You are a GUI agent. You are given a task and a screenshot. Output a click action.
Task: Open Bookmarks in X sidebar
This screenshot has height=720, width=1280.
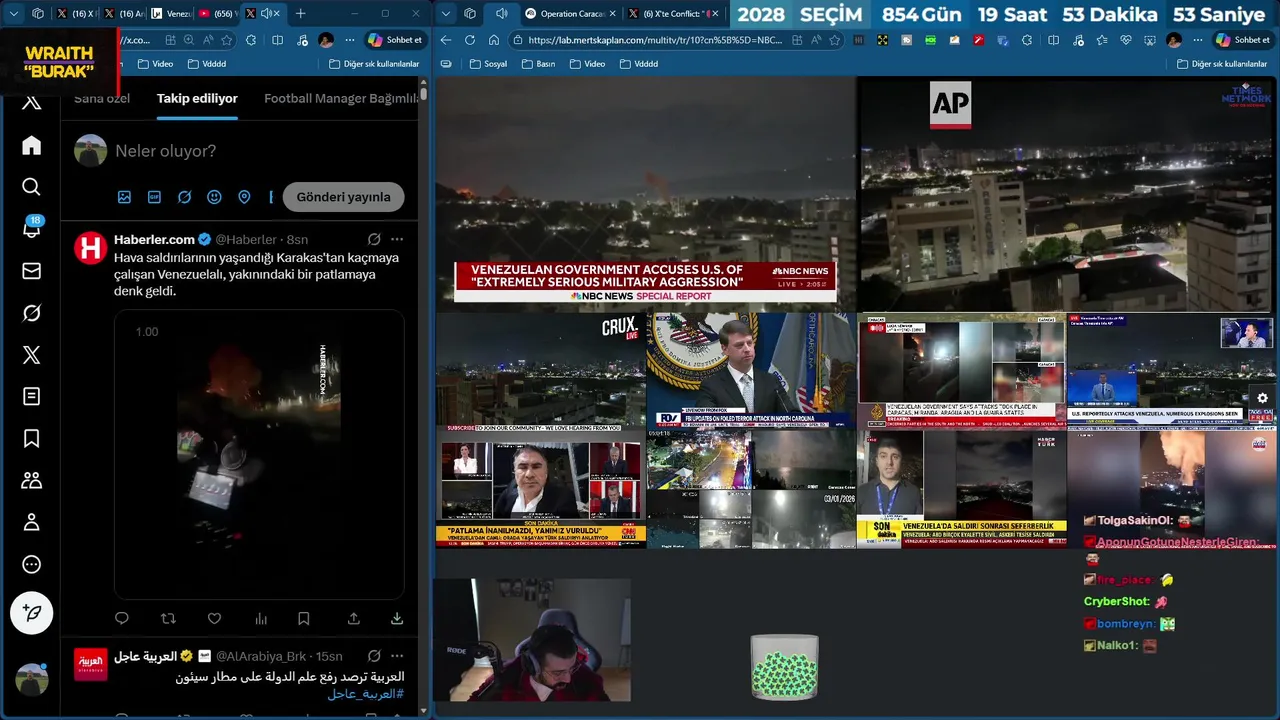(x=31, y=438)
